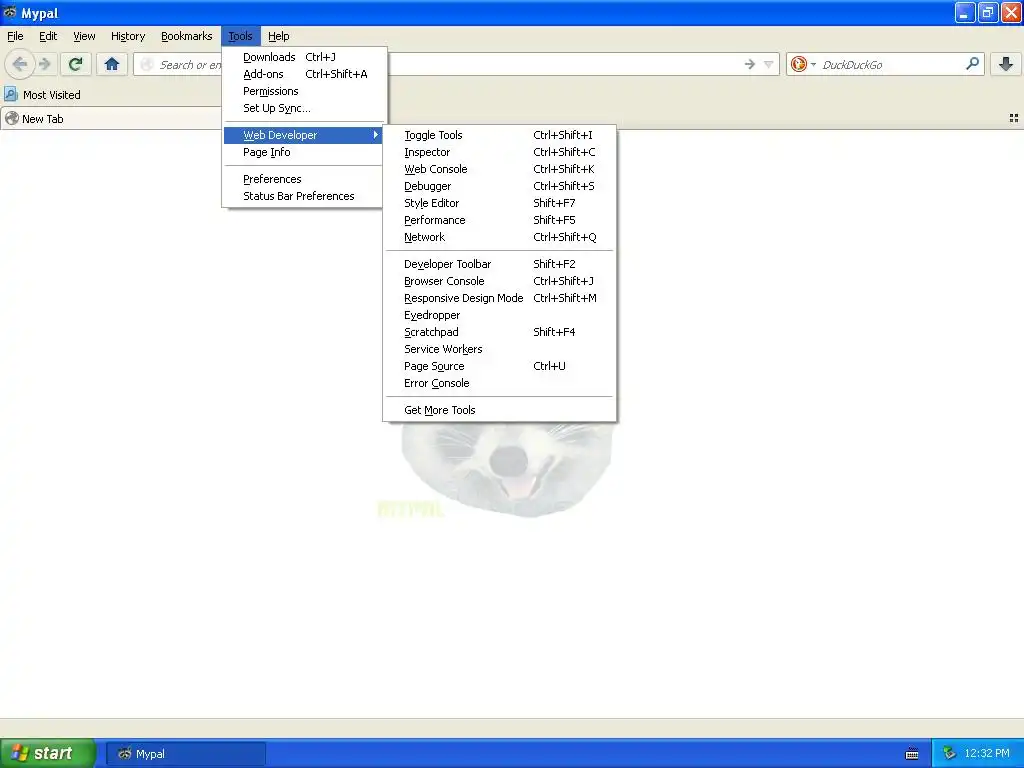
Task: Open the Help menu
Action: [x=278, y=36]
